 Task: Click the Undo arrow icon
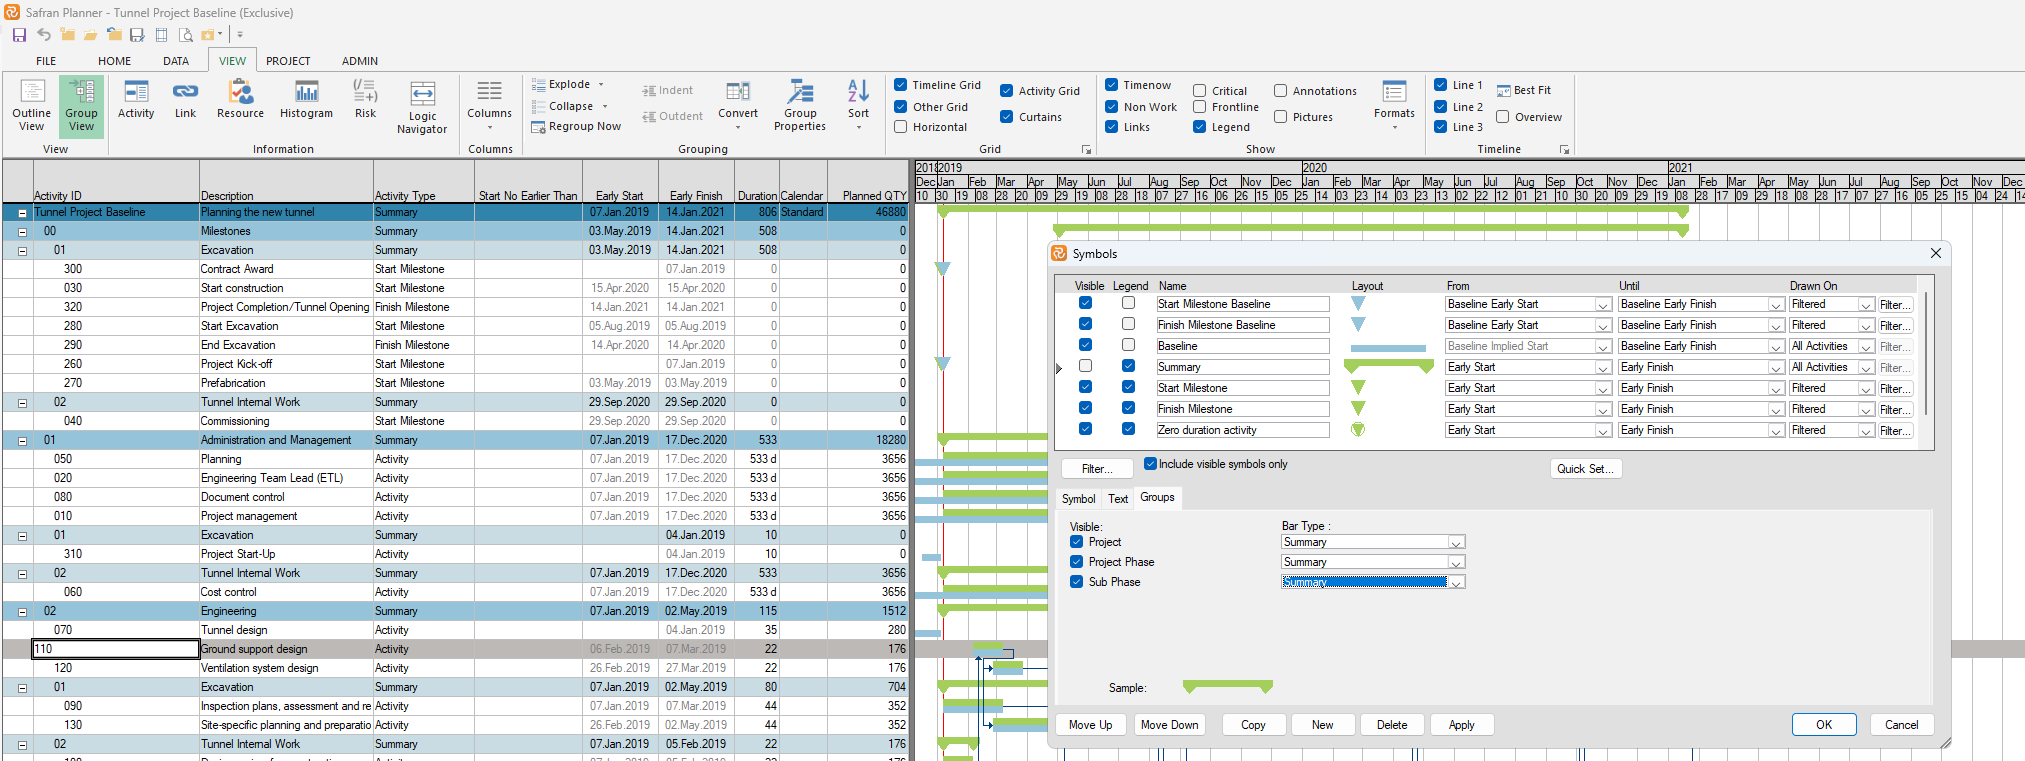(44, 35)
